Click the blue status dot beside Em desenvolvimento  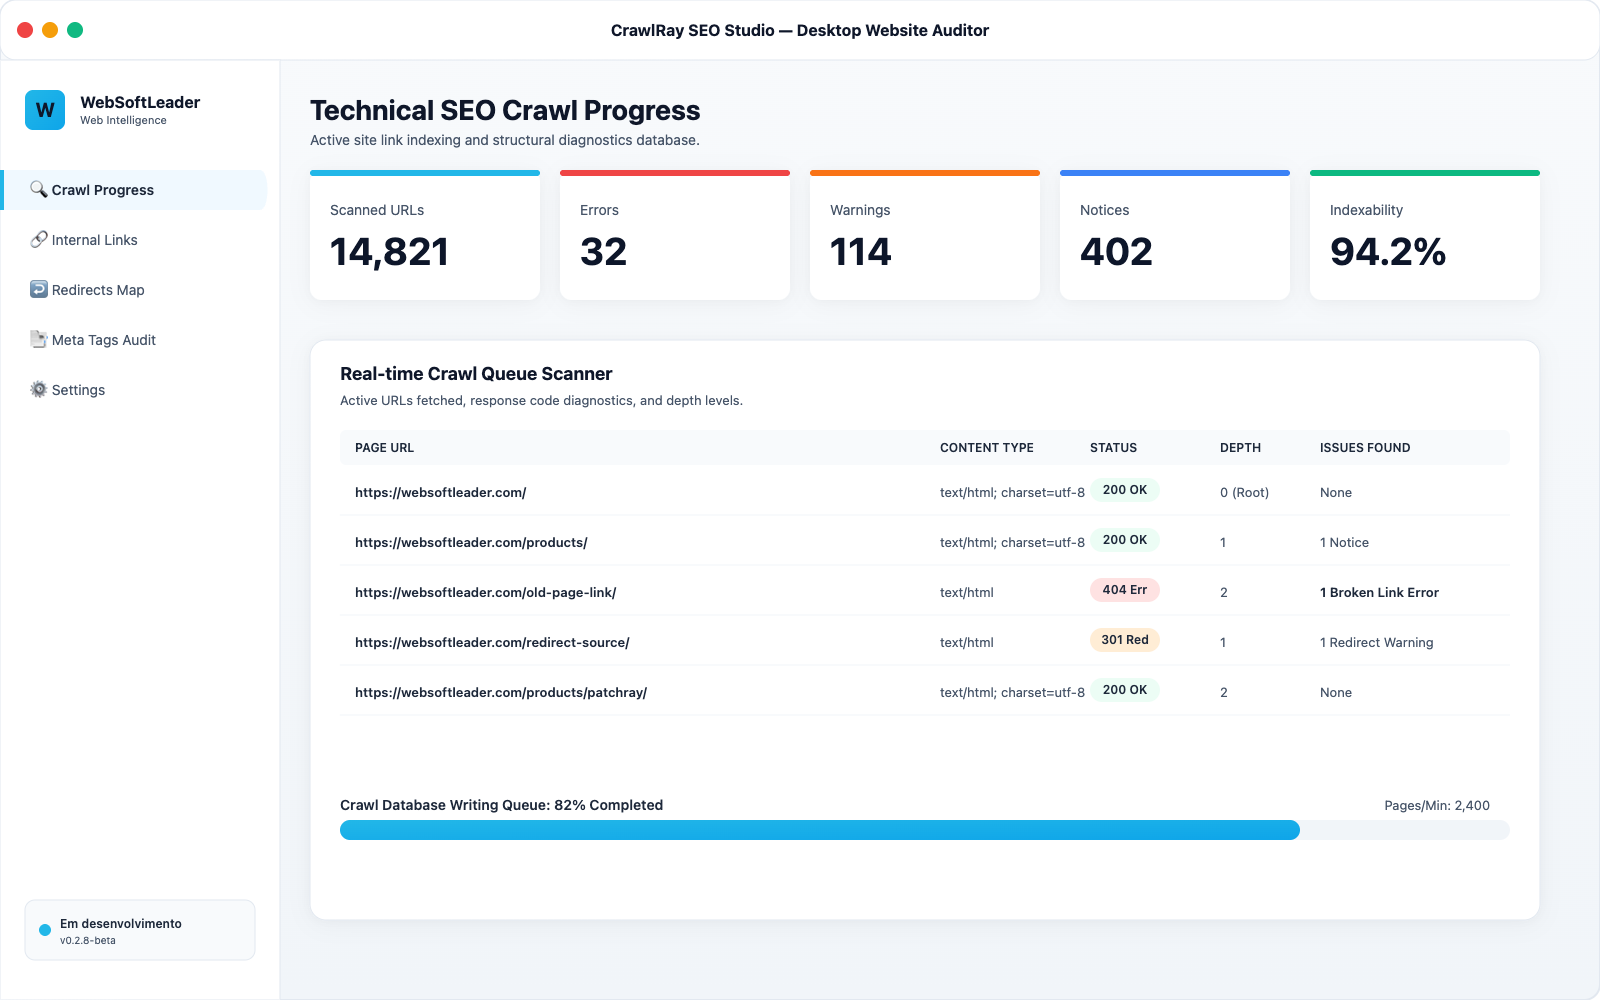click(x=45, y=930)
